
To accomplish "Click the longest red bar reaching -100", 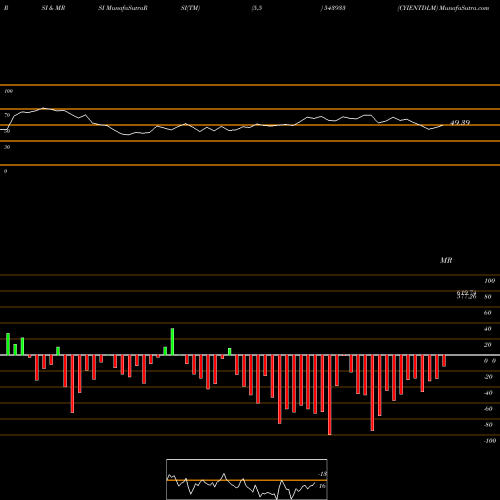I will tap(330, 395).
